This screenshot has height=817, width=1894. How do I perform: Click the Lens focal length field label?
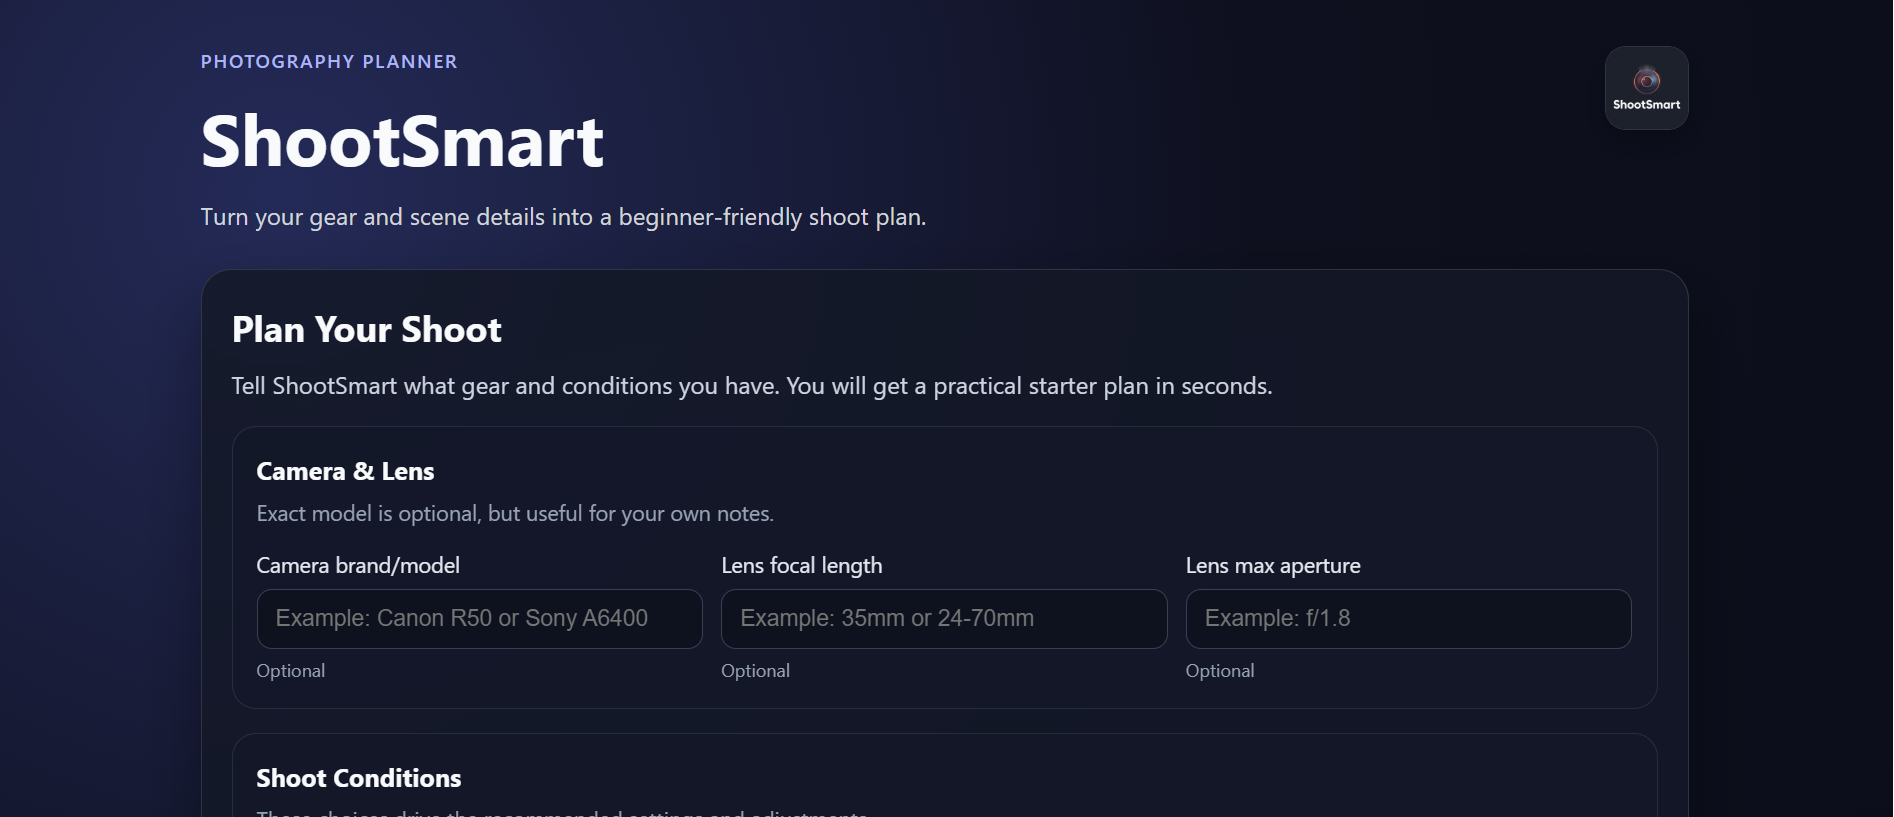(x=802, y=565)
